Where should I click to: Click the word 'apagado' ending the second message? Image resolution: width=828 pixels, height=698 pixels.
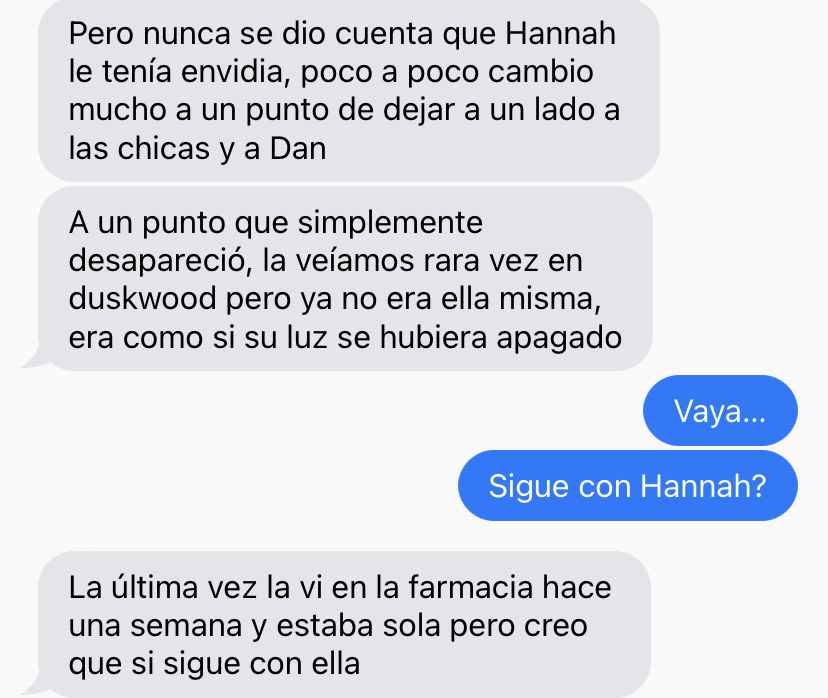click(x=559, y=338)
